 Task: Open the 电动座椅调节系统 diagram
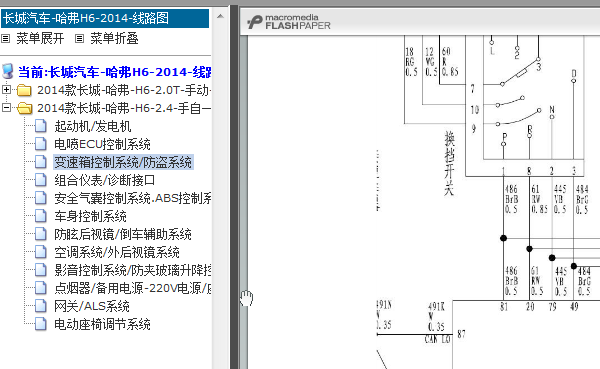click(x=102, y=324)
